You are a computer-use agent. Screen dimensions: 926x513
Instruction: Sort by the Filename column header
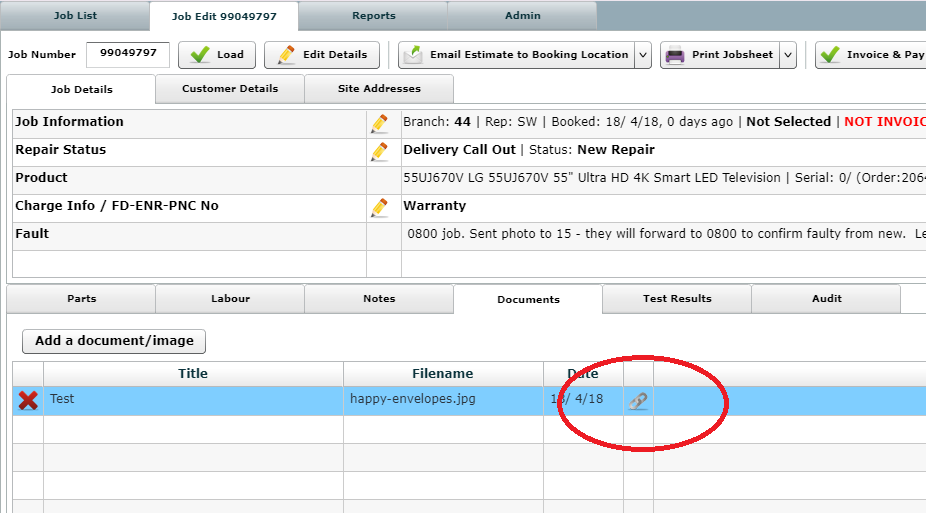(x=443, y=374)
